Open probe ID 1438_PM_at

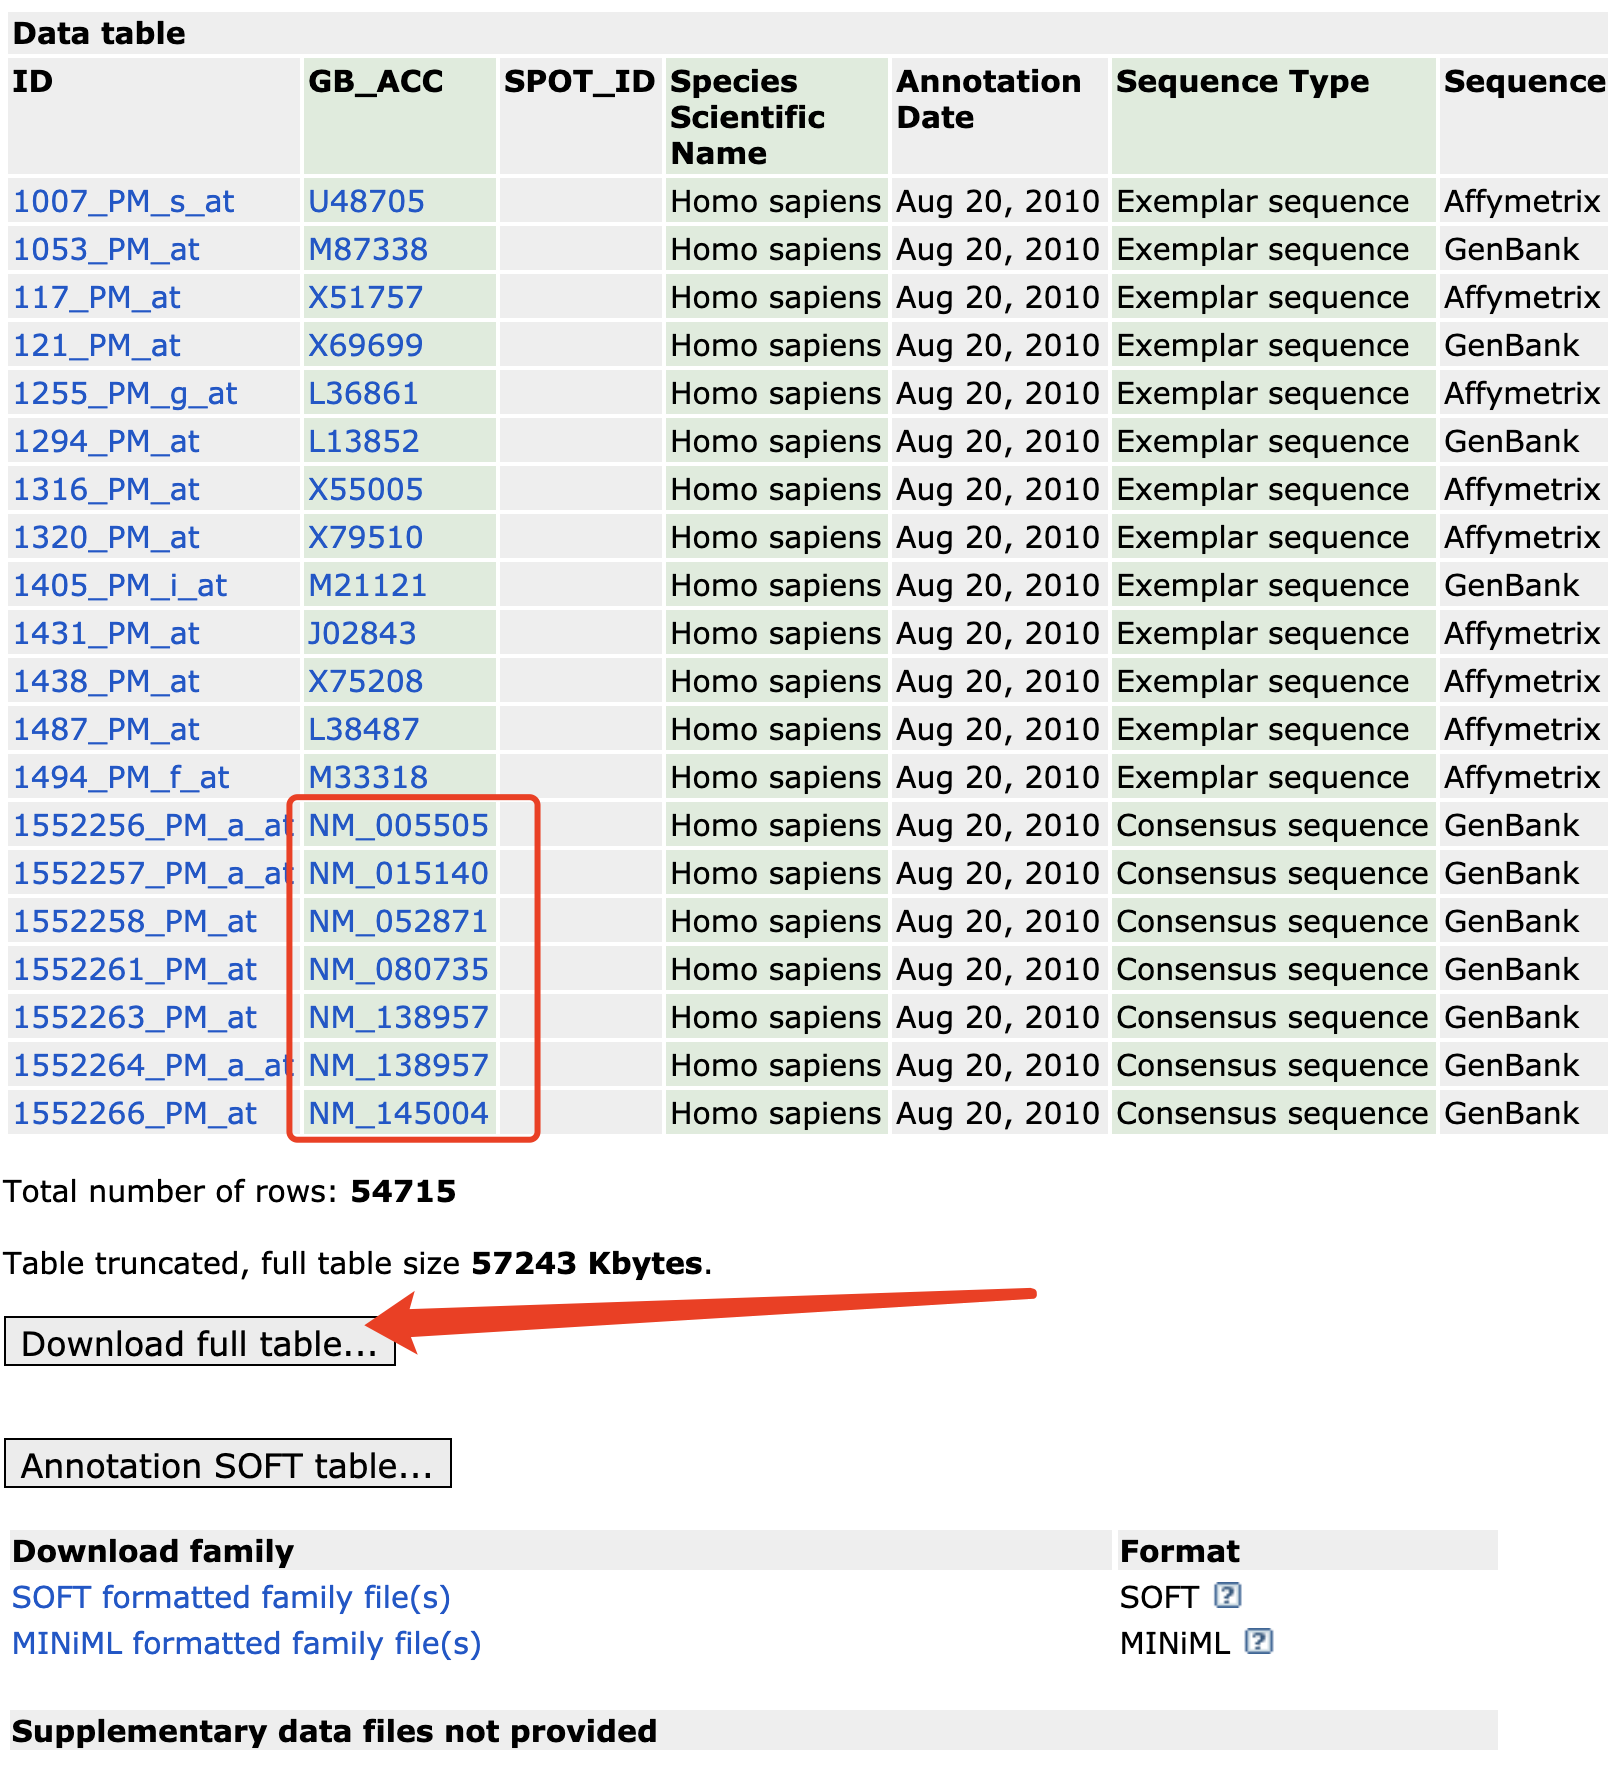106,682
